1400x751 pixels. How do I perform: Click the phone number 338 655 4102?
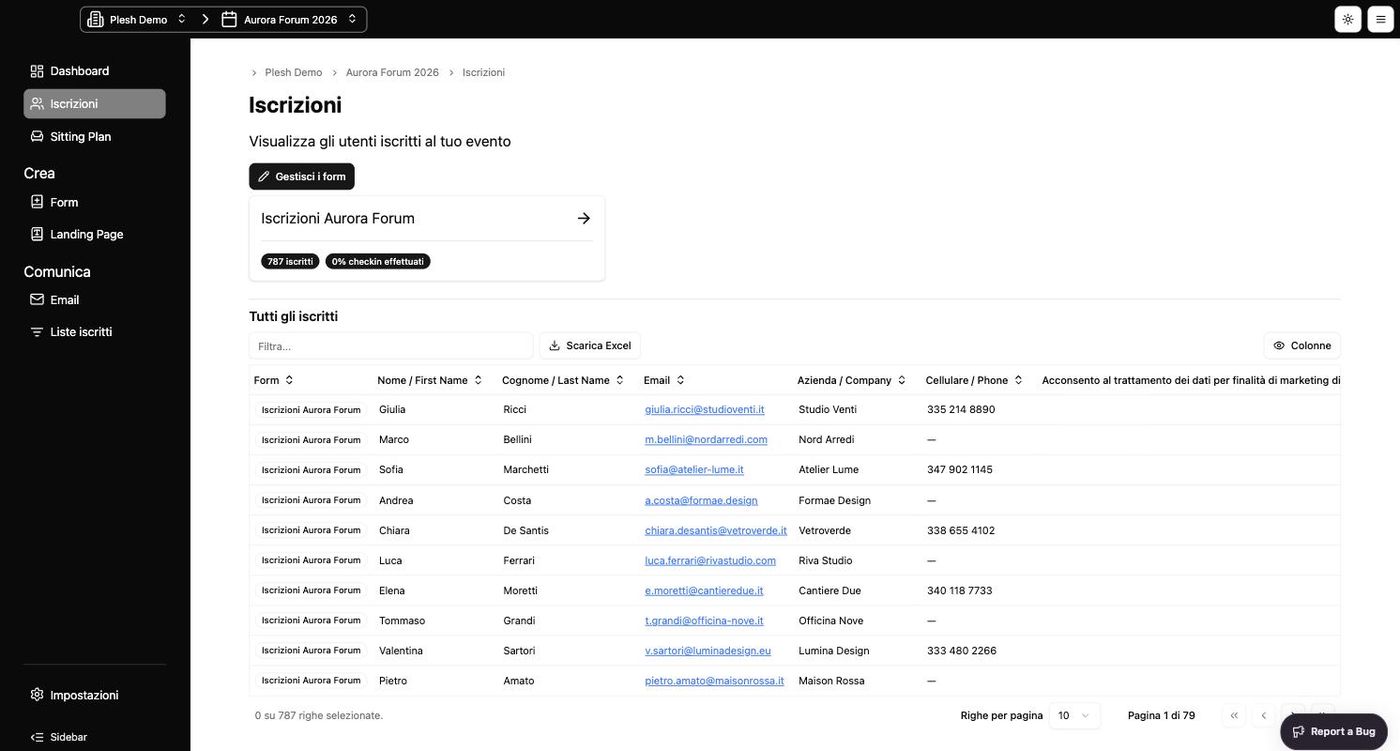point(961,530)
